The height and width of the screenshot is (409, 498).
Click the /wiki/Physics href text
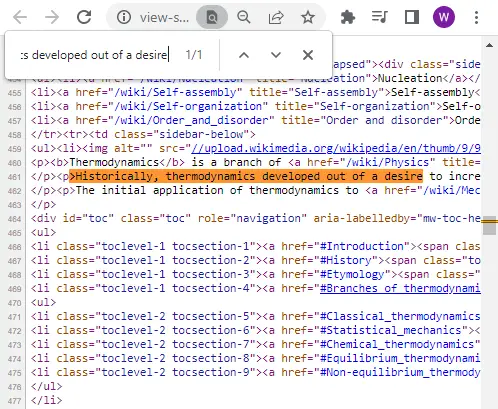click(x=388, y=162)
